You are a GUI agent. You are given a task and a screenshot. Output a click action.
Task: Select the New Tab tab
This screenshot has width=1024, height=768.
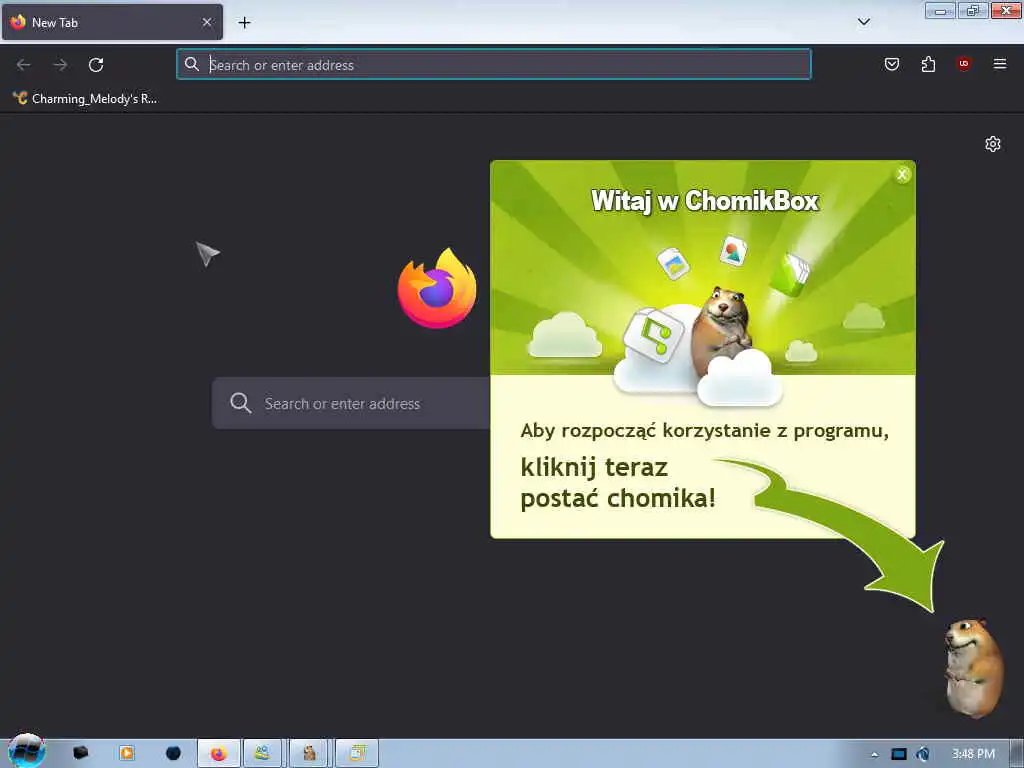pos(112,22)
